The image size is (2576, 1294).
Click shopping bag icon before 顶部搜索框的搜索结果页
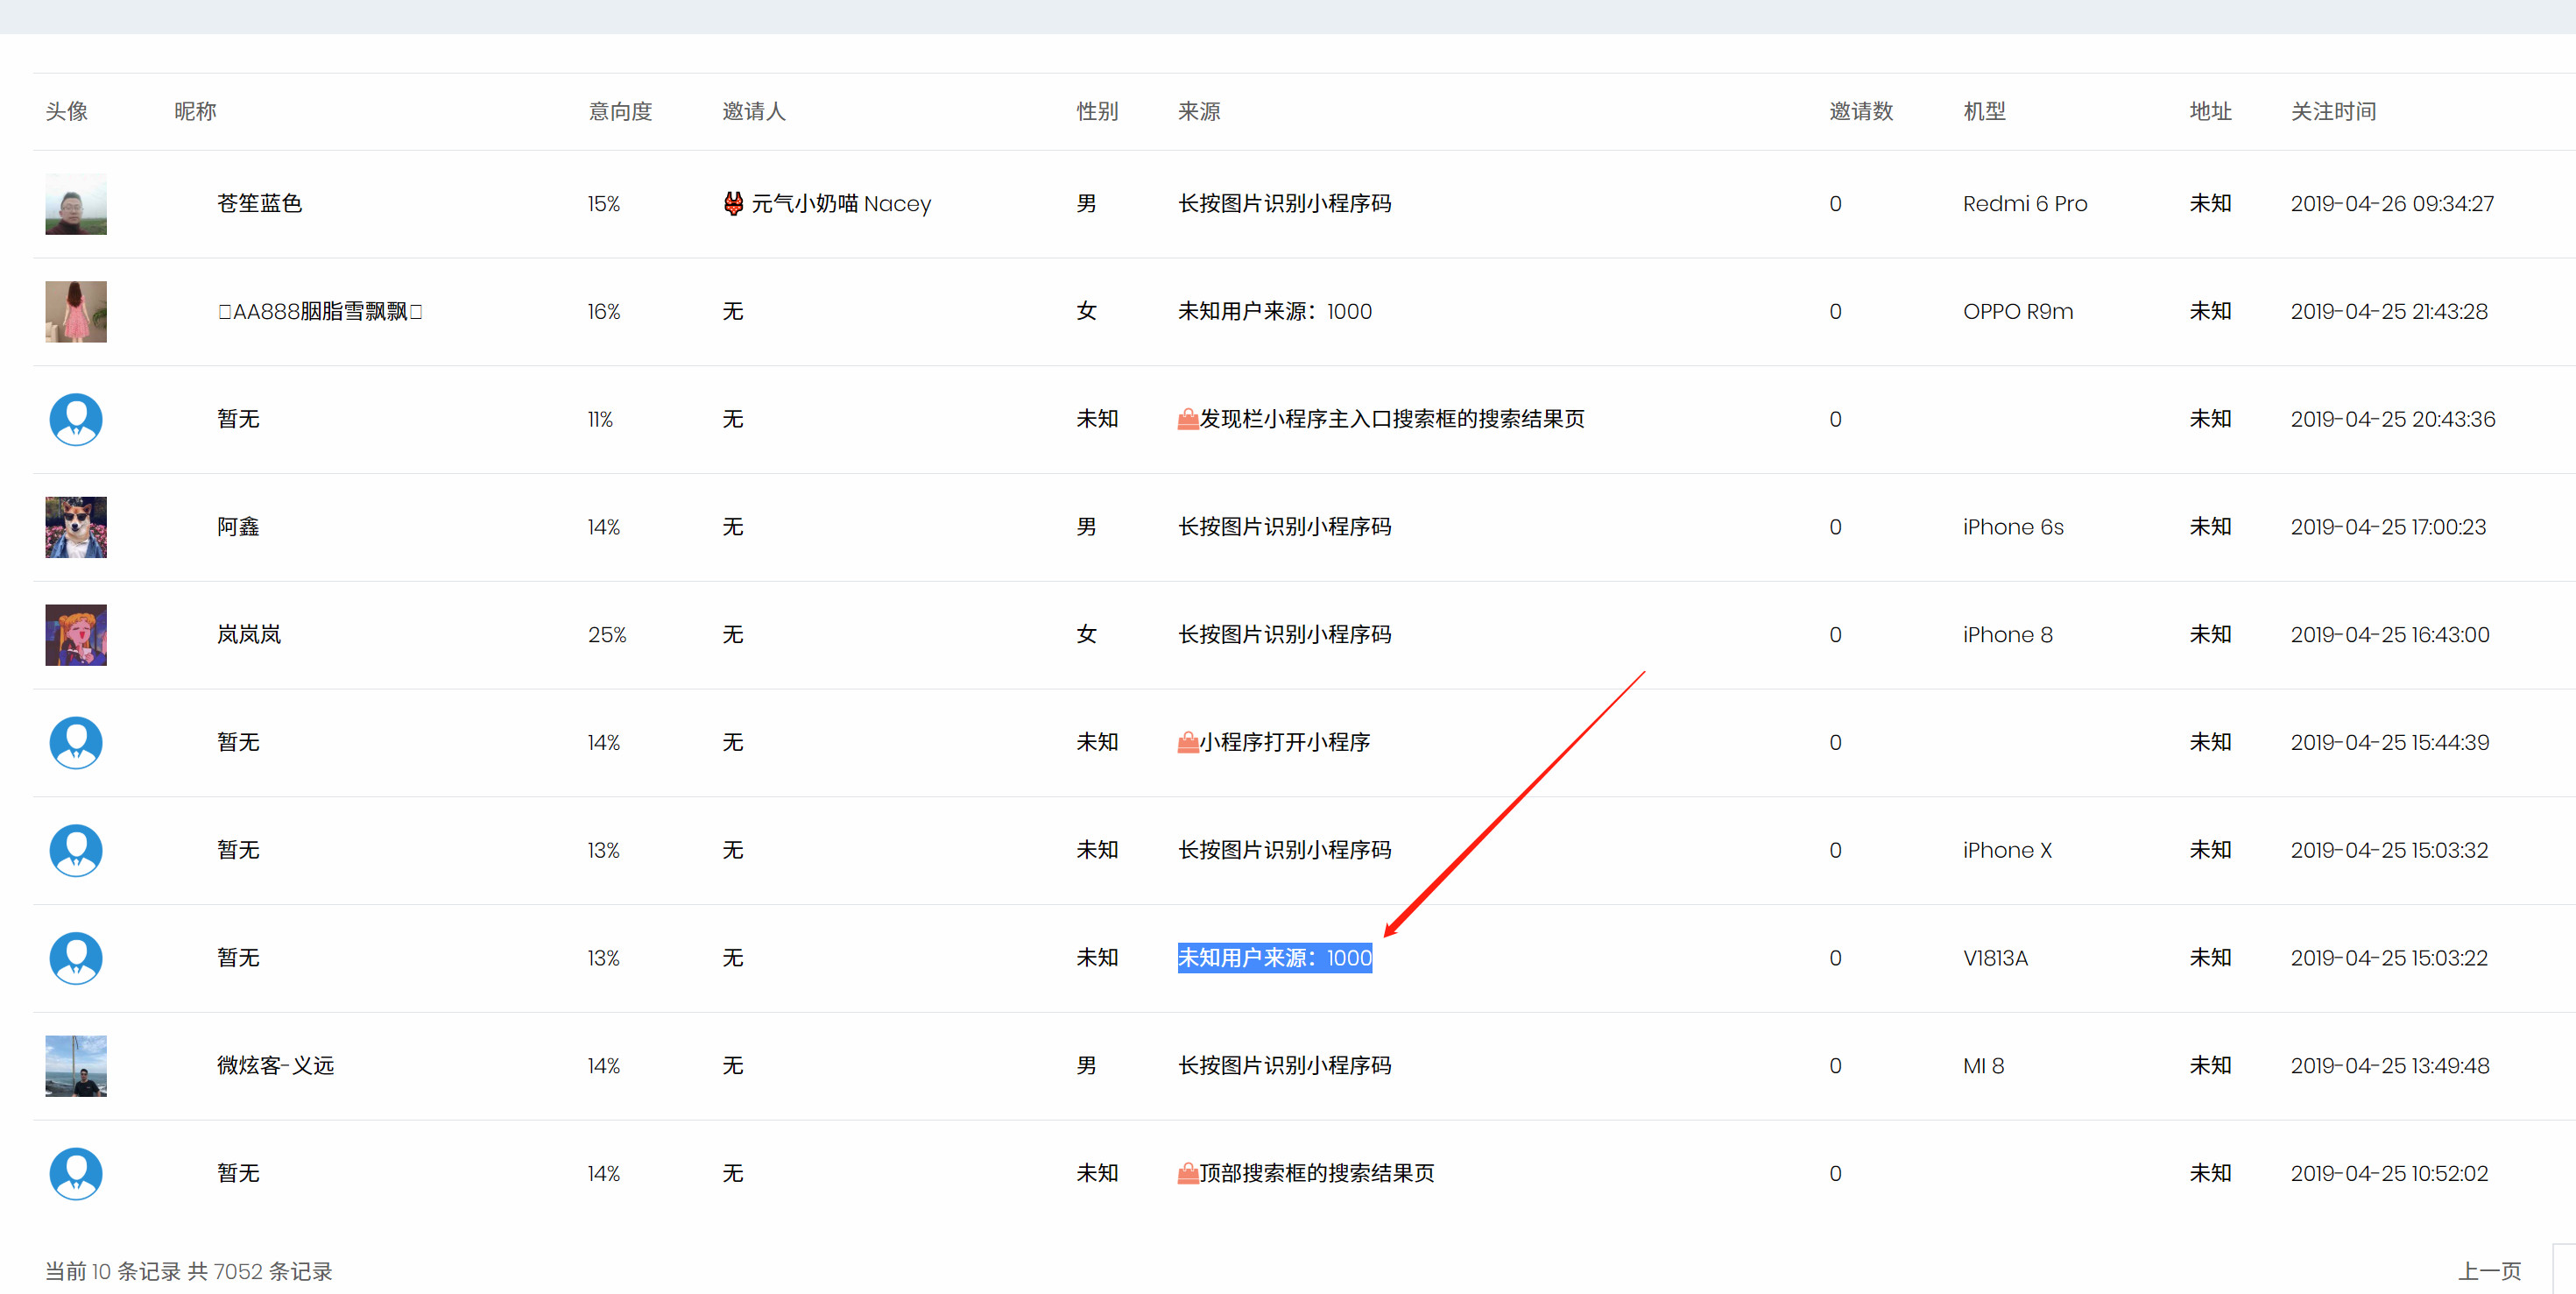click(1188, 1173)
